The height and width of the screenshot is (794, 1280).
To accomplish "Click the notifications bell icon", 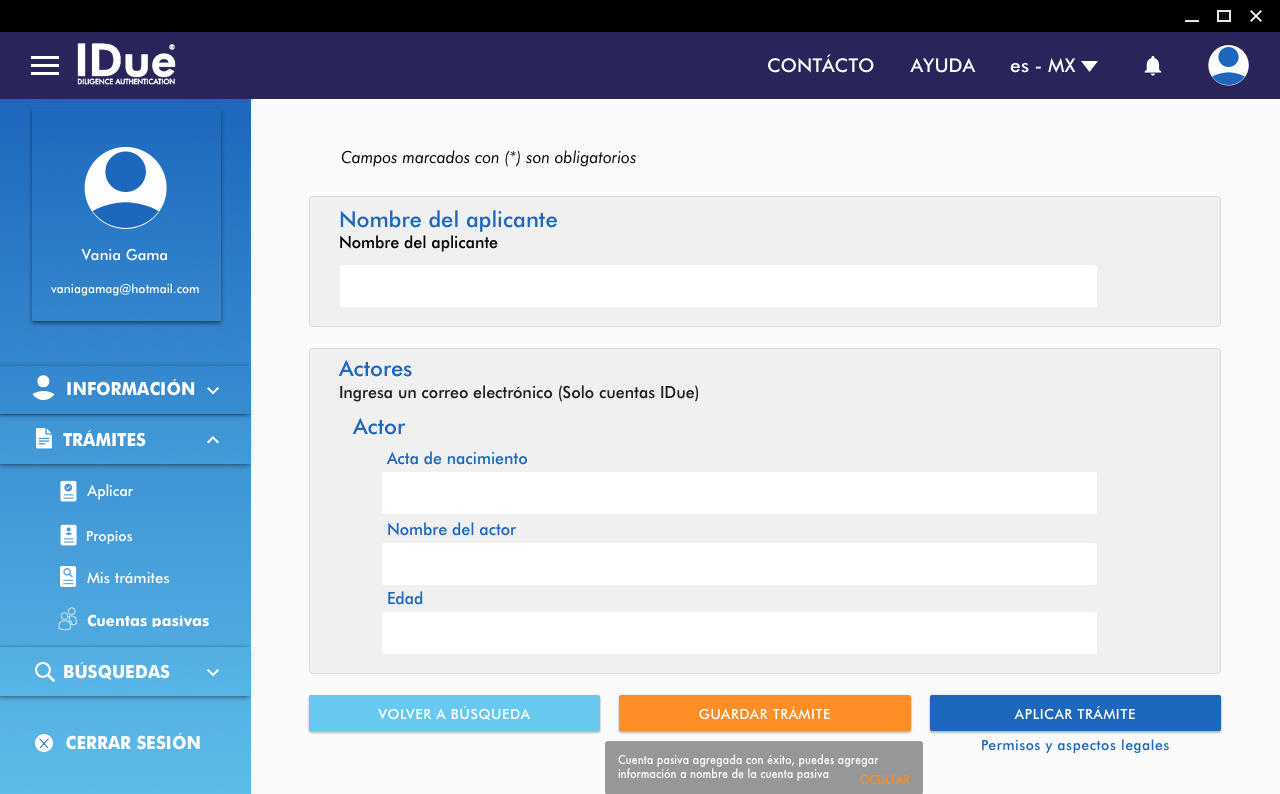I will [1152, 66].
